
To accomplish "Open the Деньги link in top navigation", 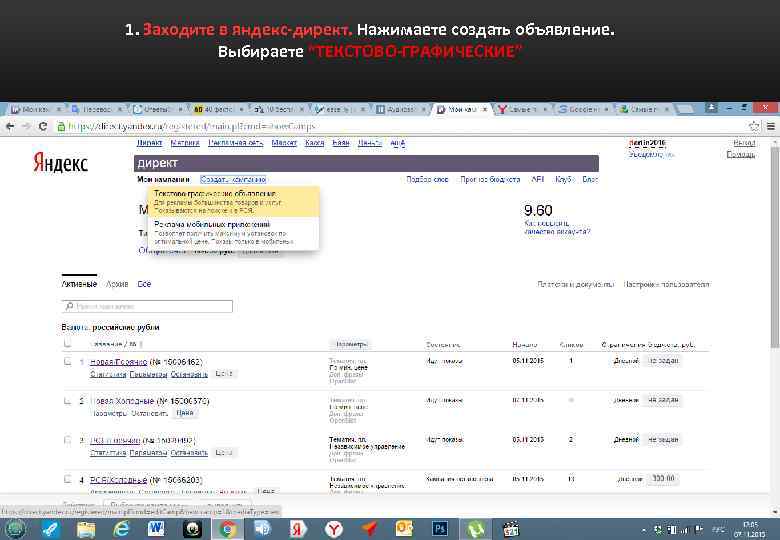I will [x=370, y=143].
